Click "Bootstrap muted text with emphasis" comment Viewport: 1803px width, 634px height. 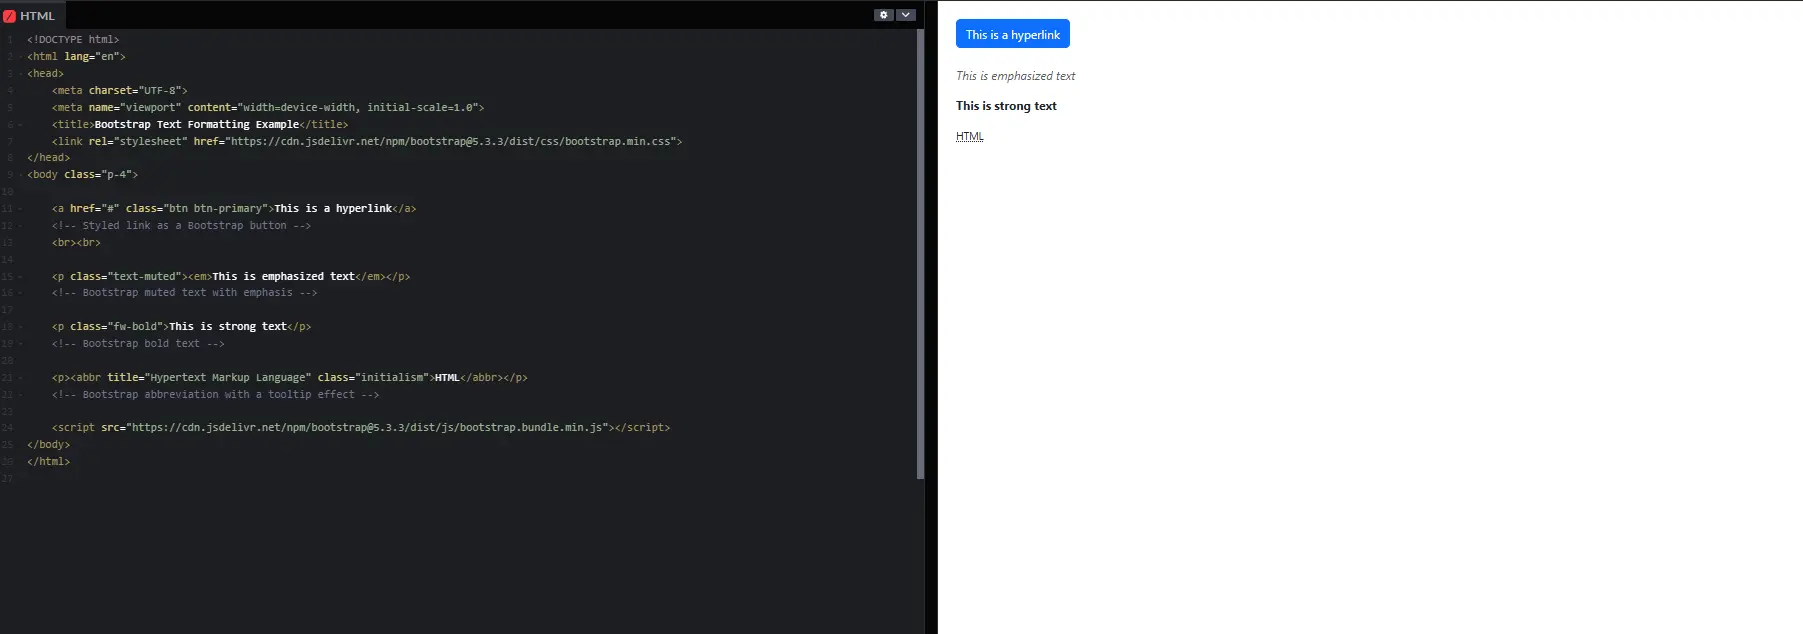[x=184, y=293]
